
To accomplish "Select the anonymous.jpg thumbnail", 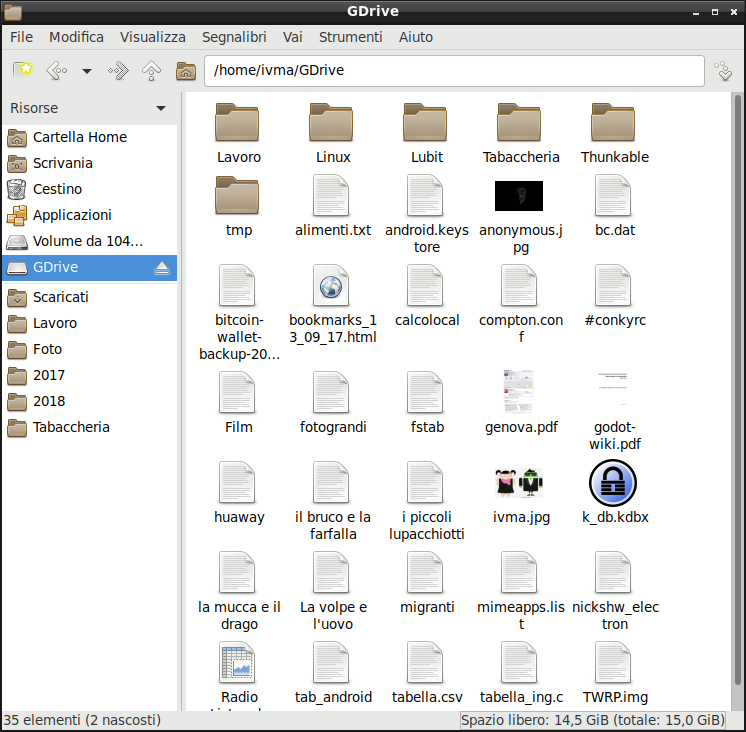I will [x=519, y=196].
